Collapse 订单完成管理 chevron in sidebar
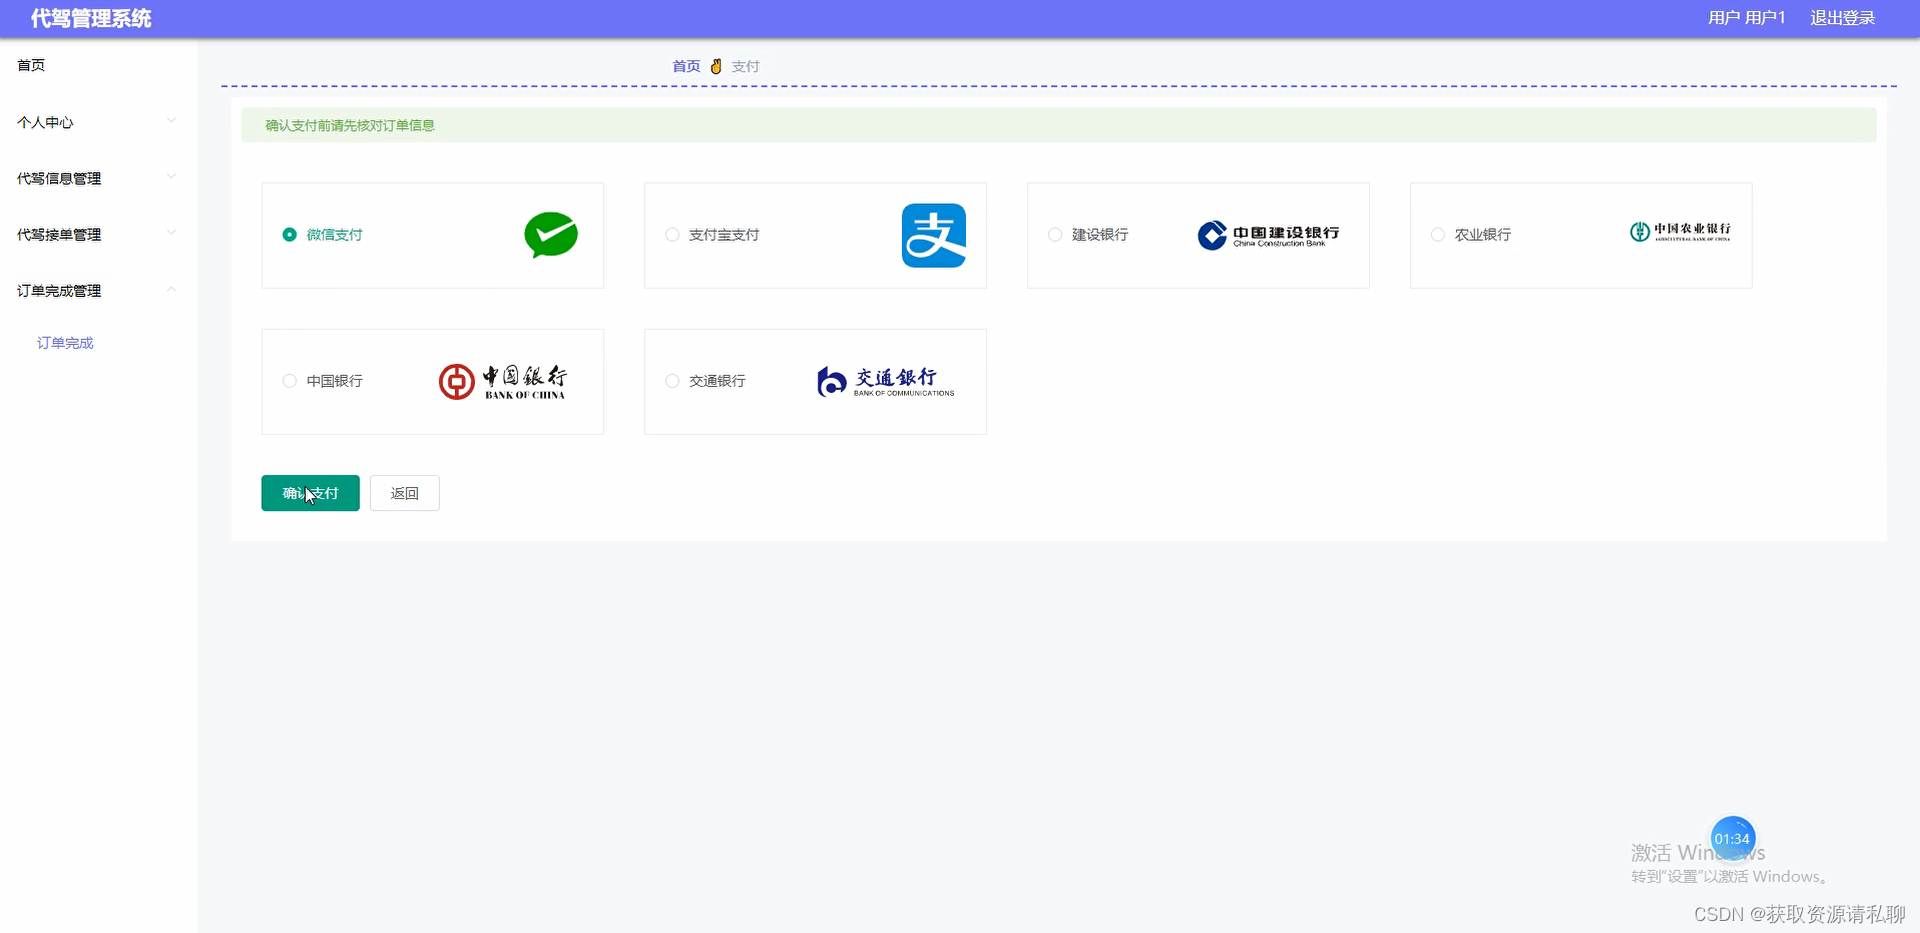Viewport: 1920px width, 933px height. click(x=171, y=290)
